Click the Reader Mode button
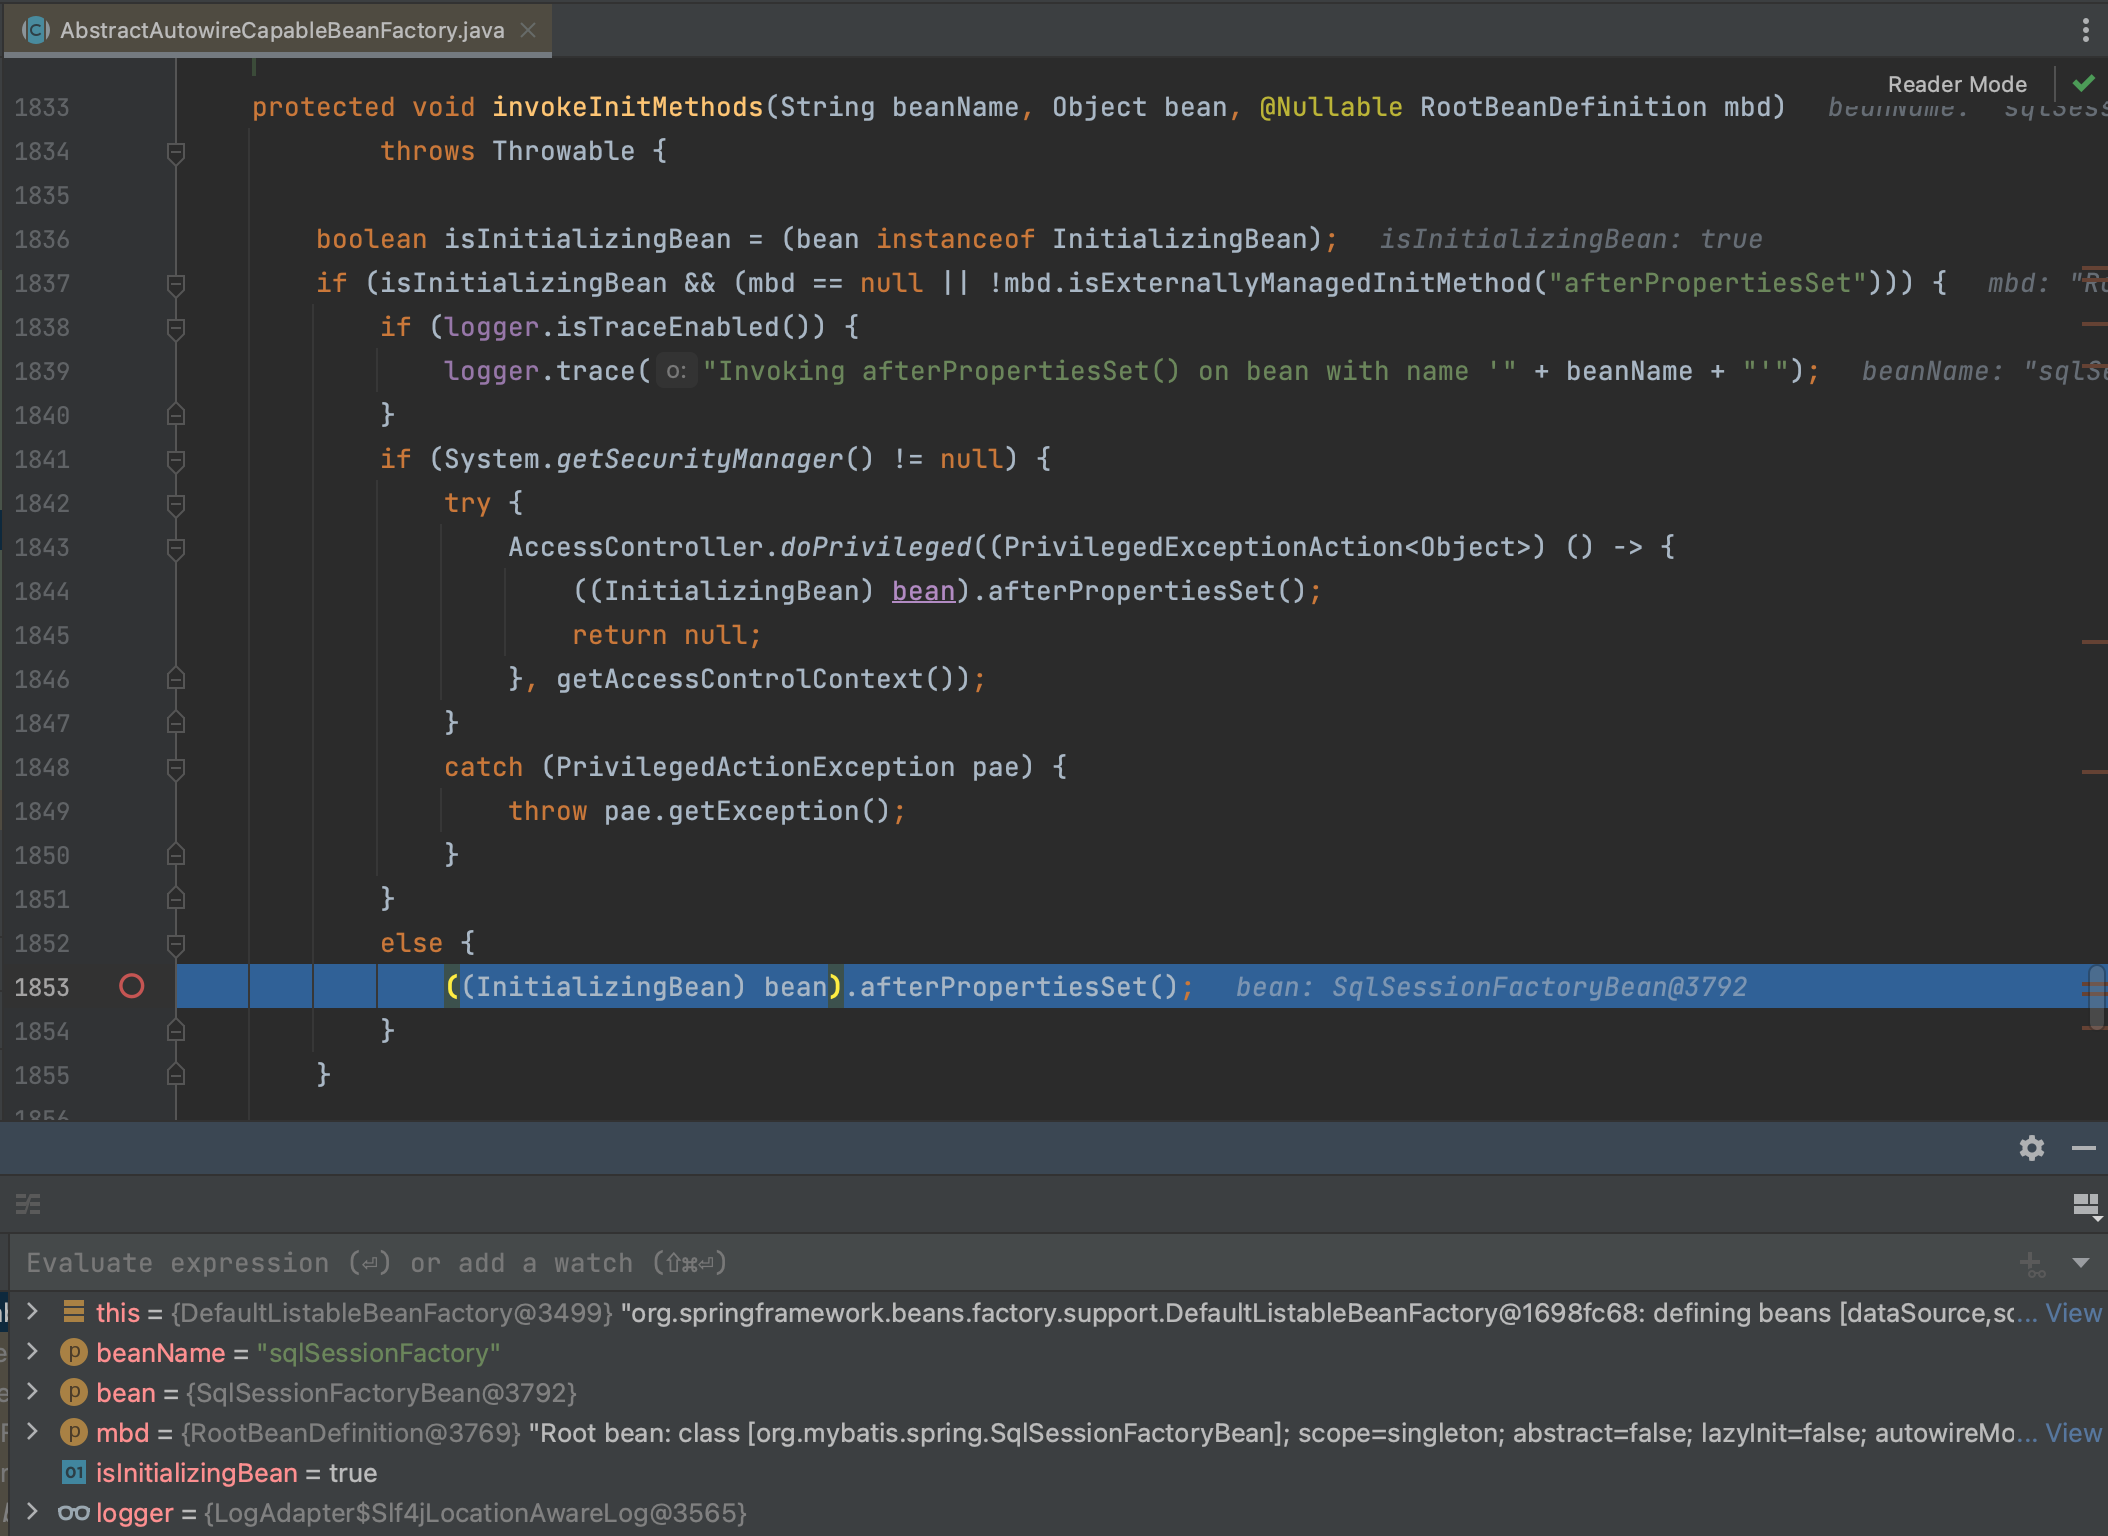 [1956, 84]
